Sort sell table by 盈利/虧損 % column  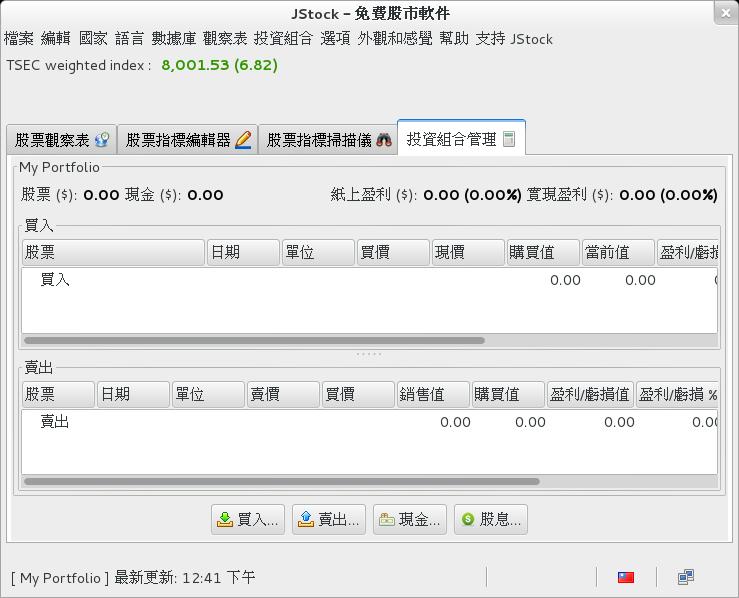click(x=677, y=394)
